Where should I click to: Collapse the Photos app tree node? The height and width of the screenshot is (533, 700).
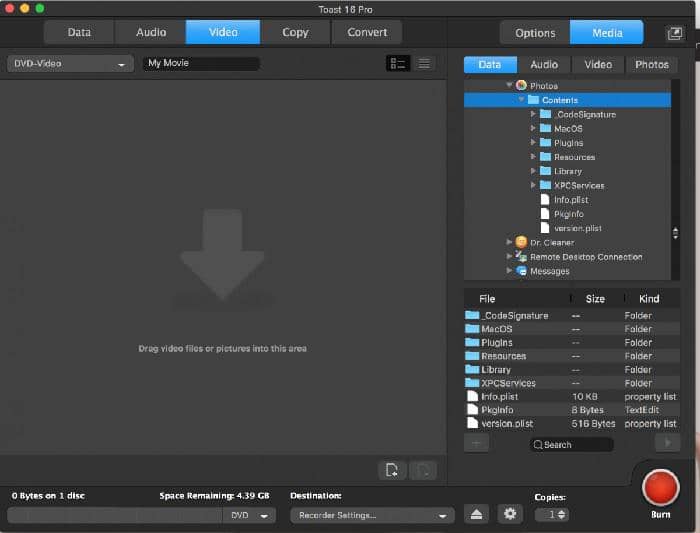509,85
